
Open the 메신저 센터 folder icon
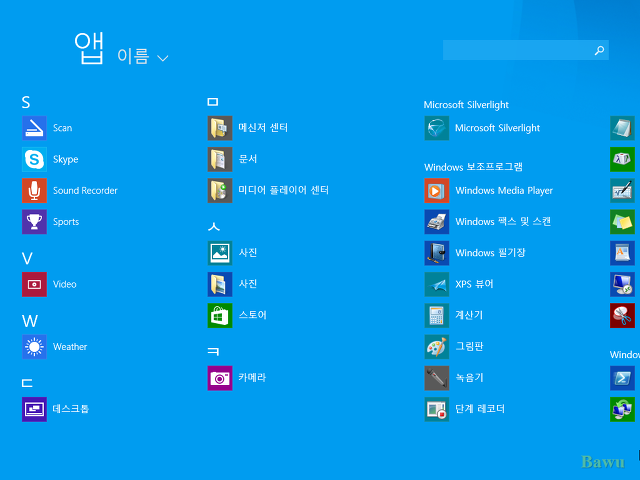pyautogui.click(x=220, y=128)
